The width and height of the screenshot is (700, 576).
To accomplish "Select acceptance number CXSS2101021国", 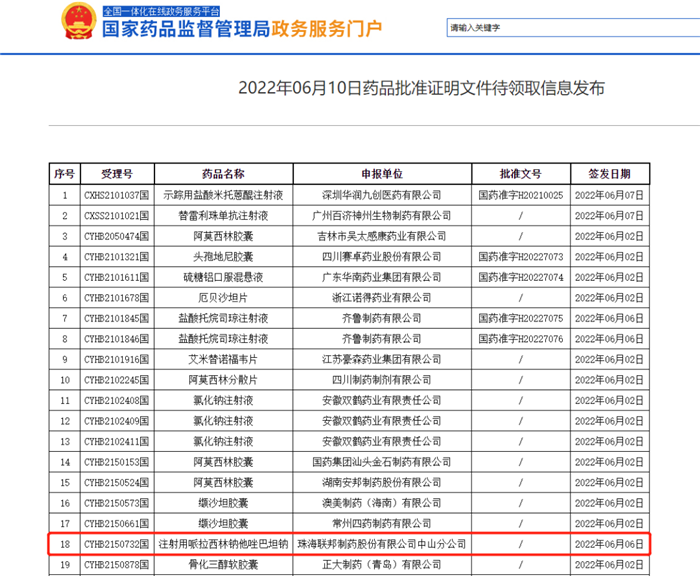I will pos(117,216).
